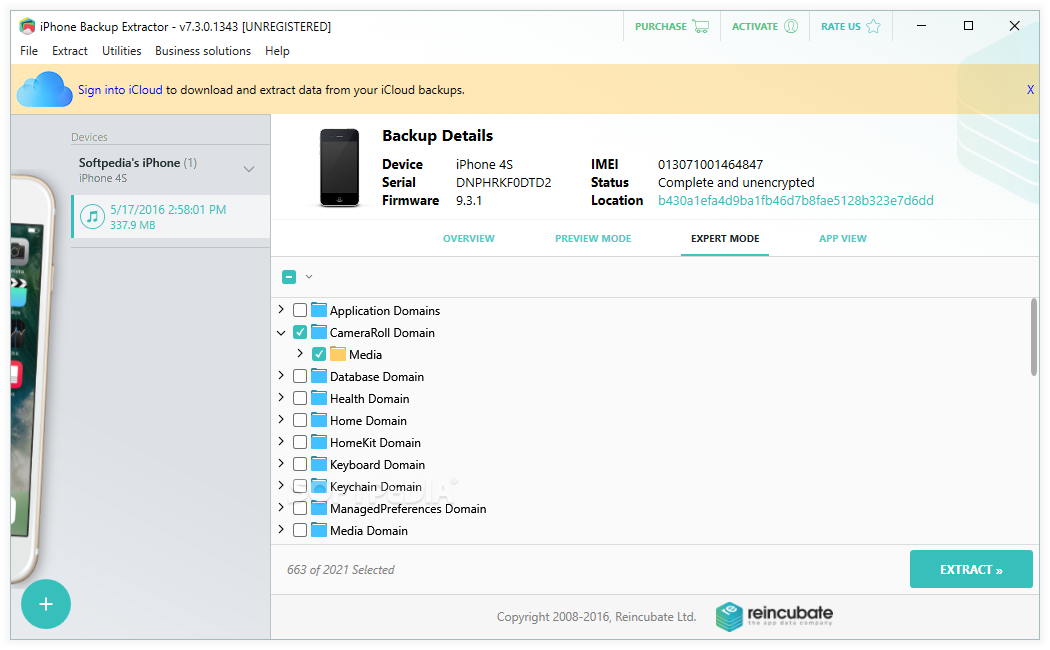Expand the HomeKit Domain node
Screen dimensions: 1050x650
[281, 442]
